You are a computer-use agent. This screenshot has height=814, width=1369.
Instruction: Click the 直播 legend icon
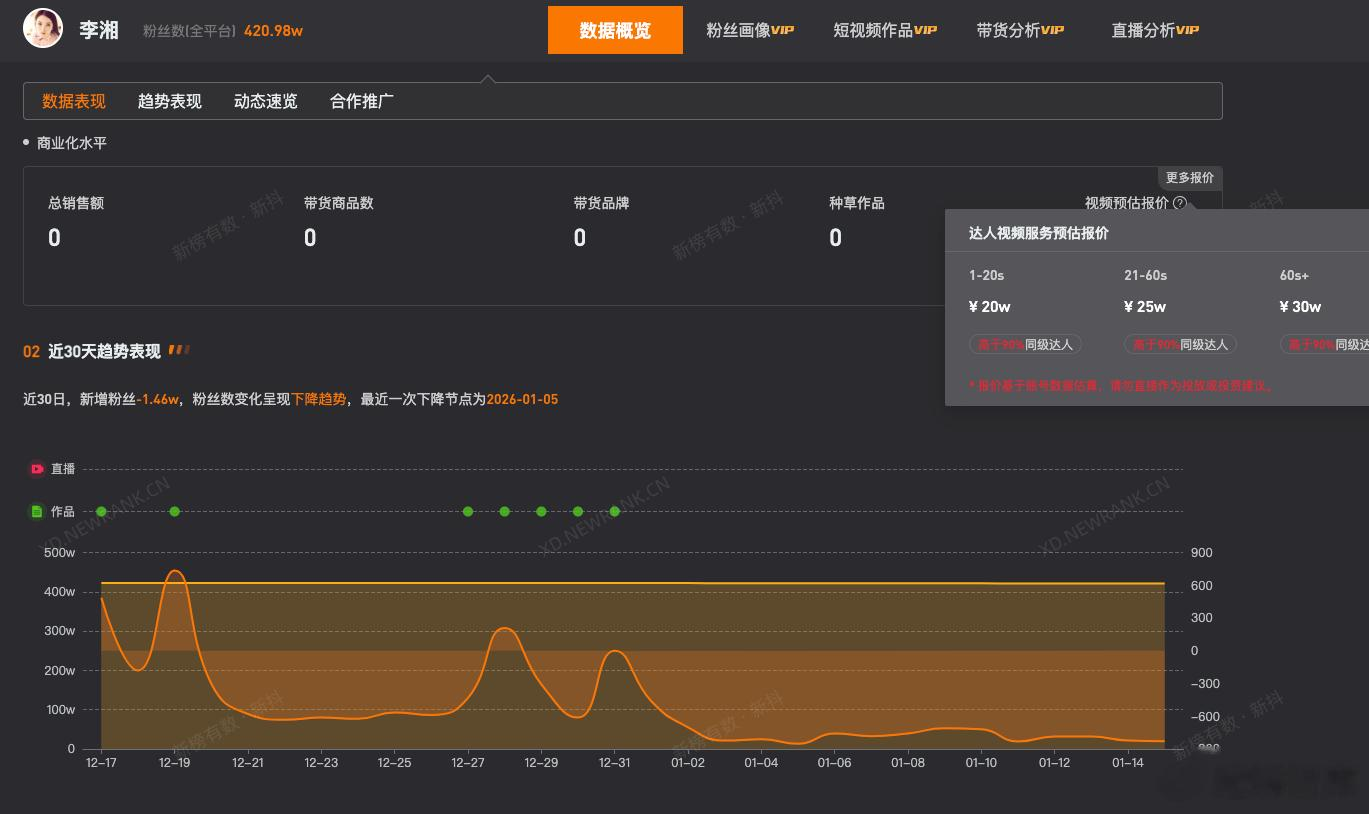pyautogui.click(x=37, y=469)
